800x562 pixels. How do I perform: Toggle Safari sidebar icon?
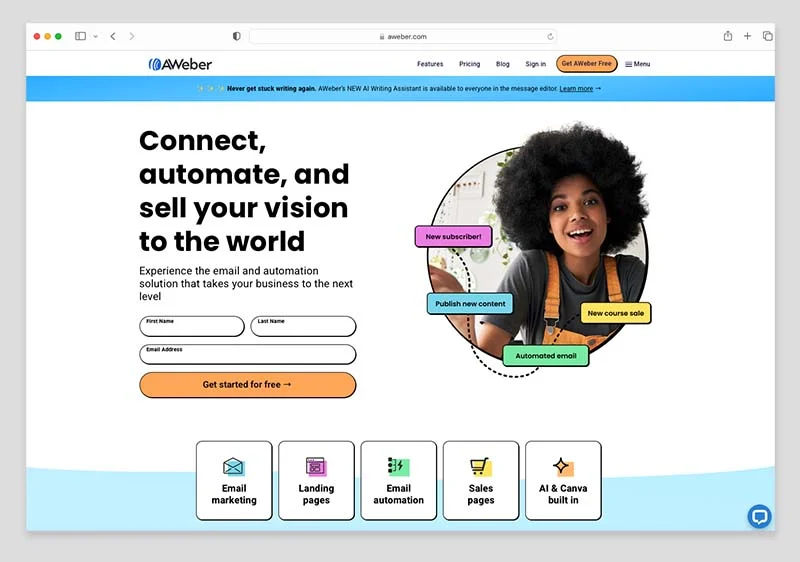point(80,36)
